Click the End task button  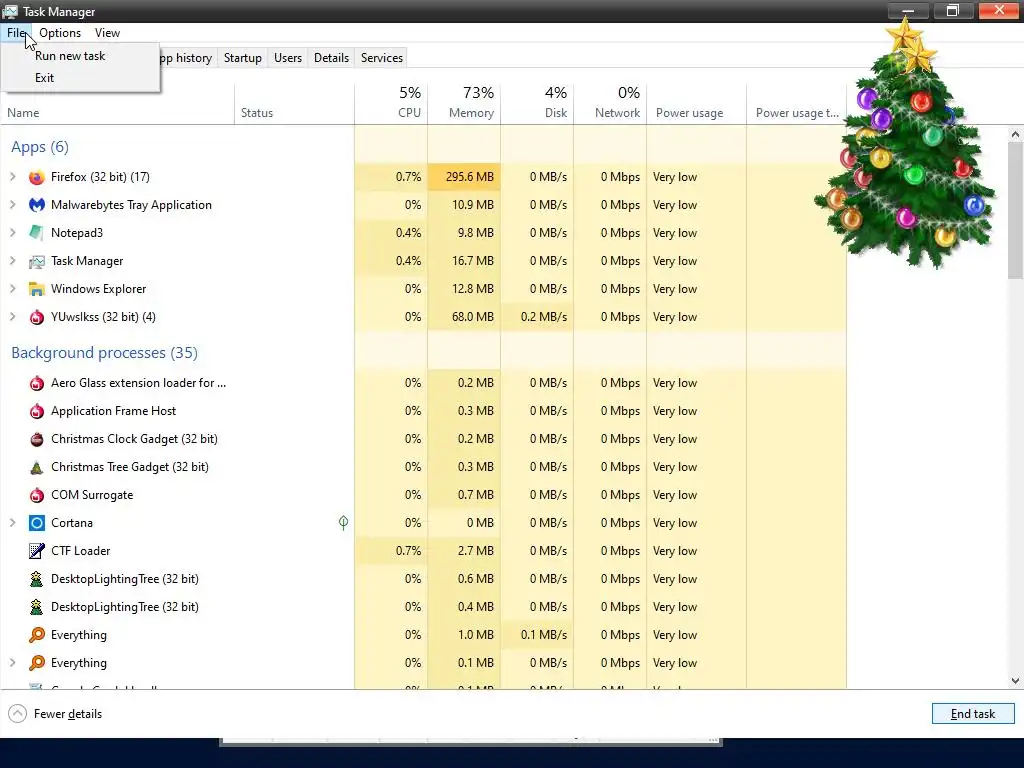(x=973, y=714)
